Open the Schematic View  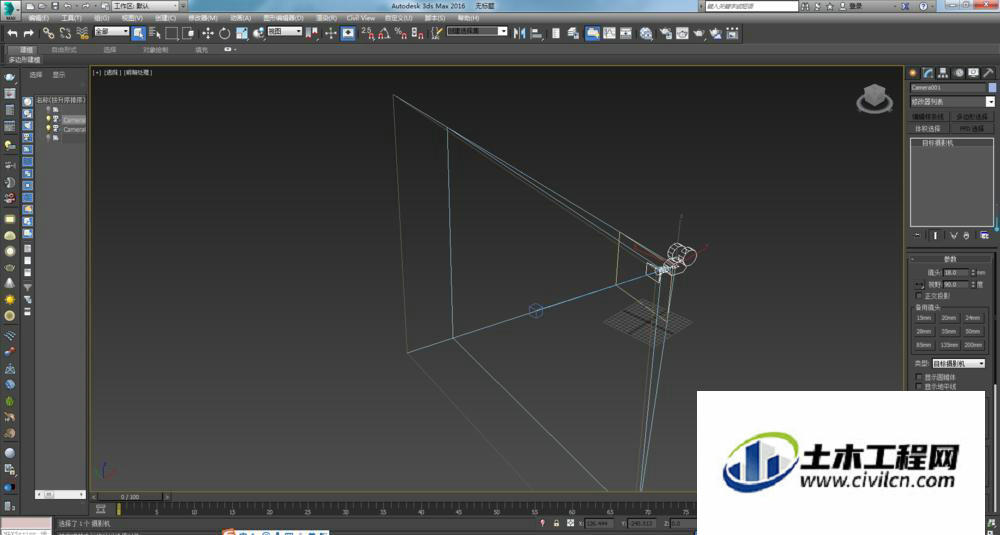click(626, 33)
